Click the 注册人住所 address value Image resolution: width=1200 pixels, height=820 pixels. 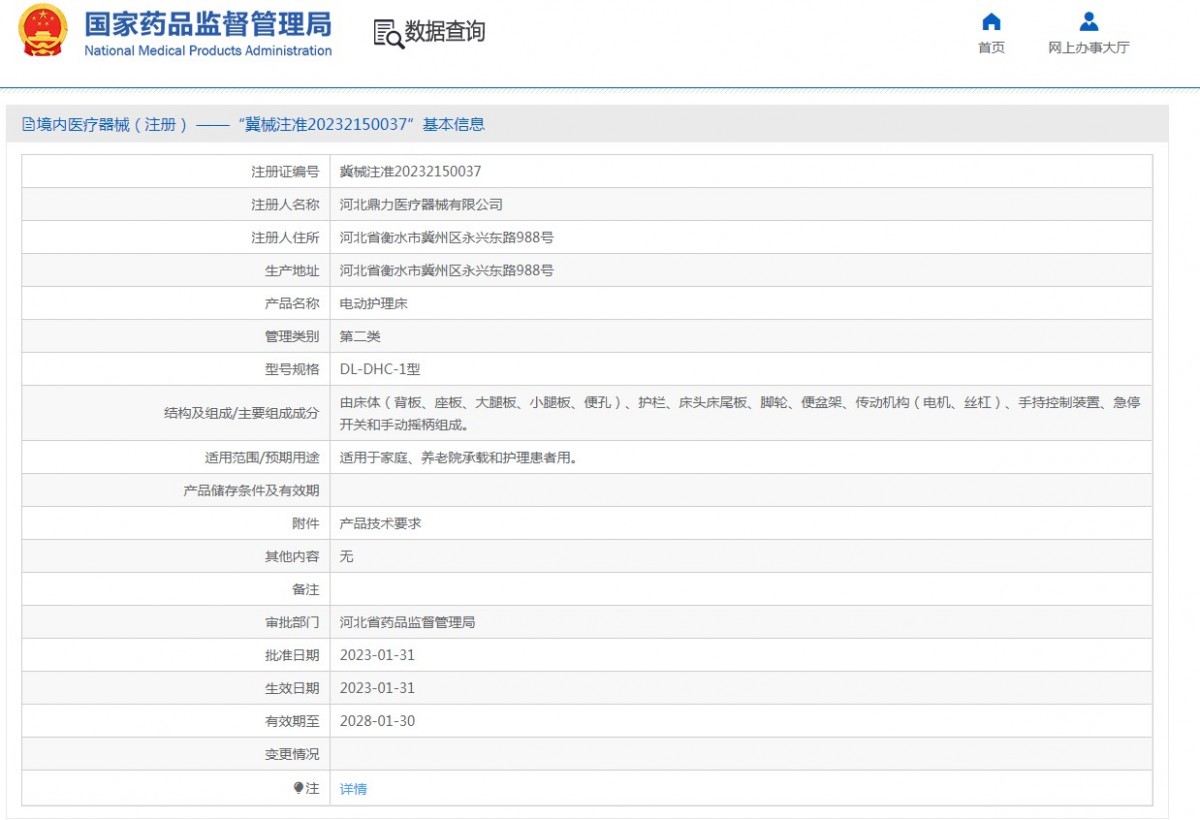(x=447, y=237)
